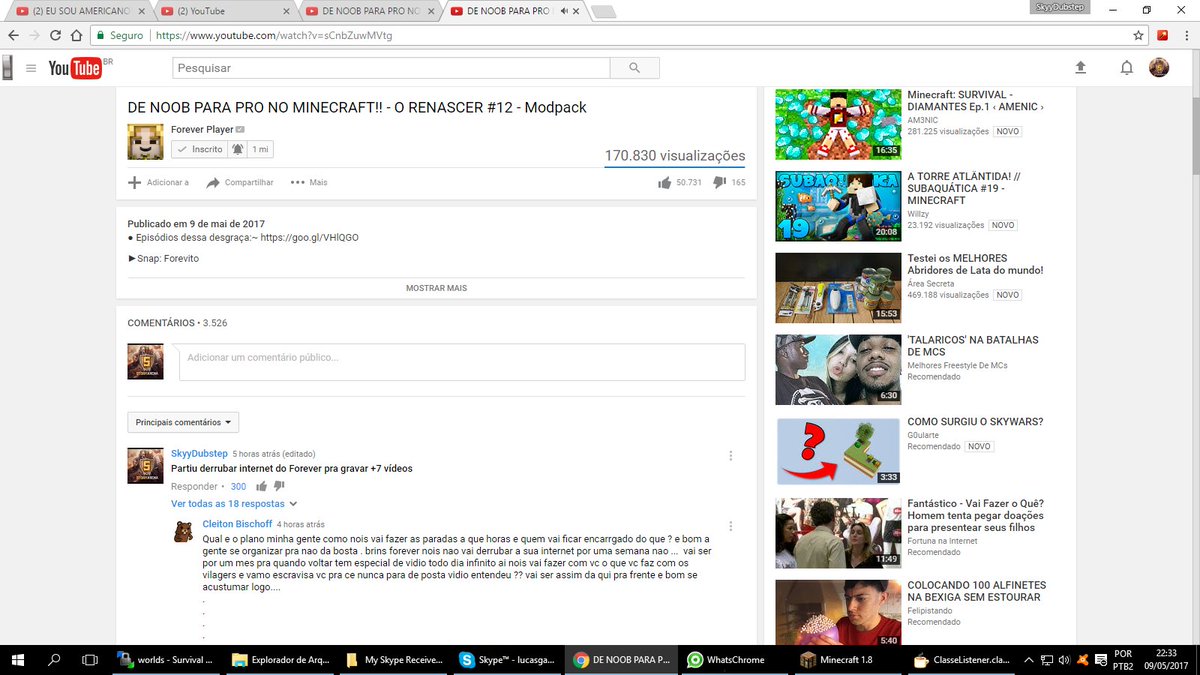Open the goo.gl/VHlQGO link in the description

[309, 238]
